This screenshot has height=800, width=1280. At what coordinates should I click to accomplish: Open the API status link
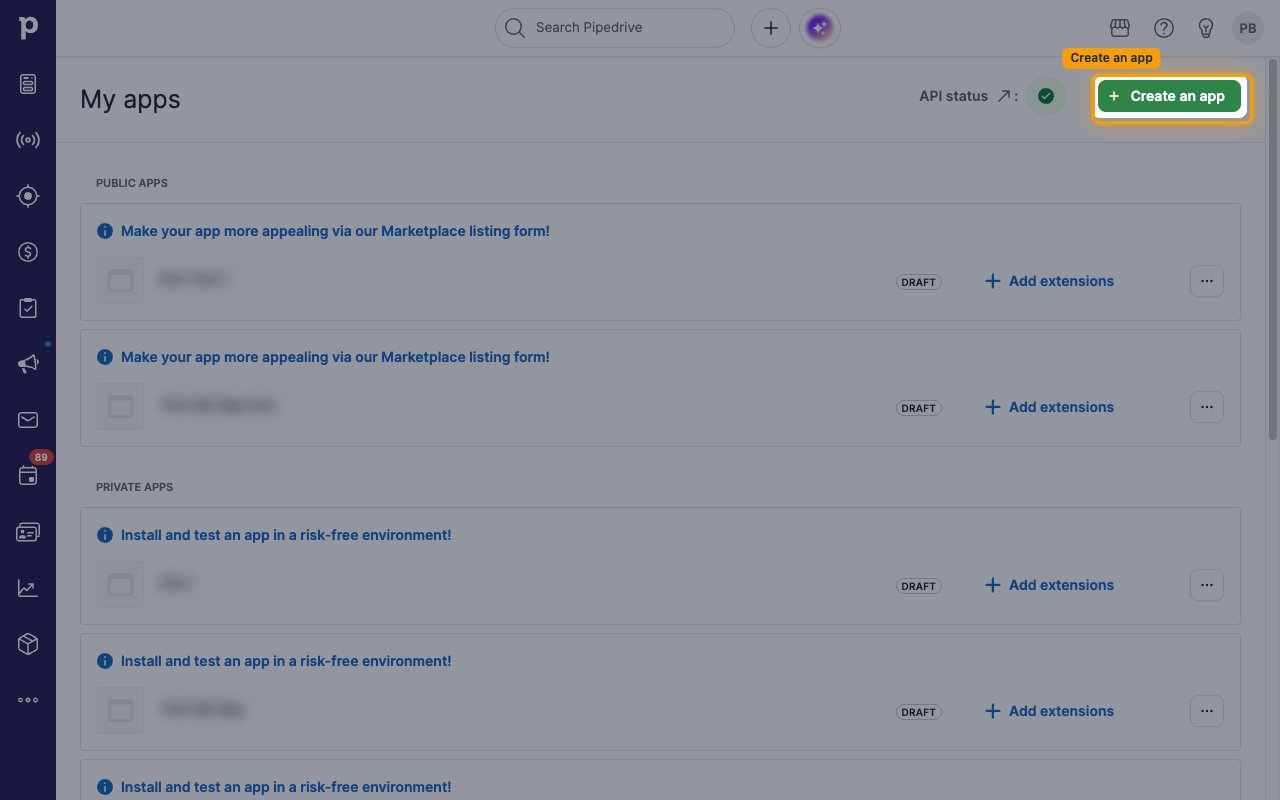[967, 96]
